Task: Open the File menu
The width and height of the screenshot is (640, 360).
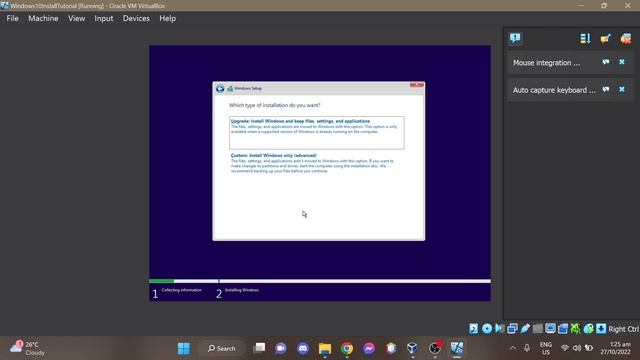Action: [12, 18]
